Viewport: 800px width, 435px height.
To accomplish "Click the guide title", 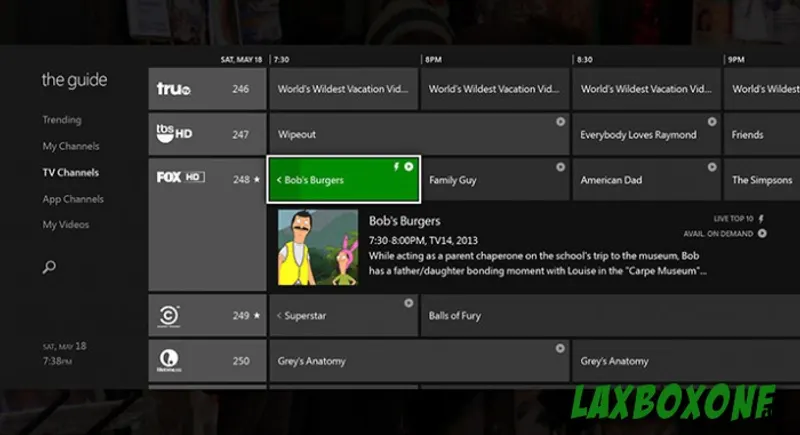I will tap(74, 80).
